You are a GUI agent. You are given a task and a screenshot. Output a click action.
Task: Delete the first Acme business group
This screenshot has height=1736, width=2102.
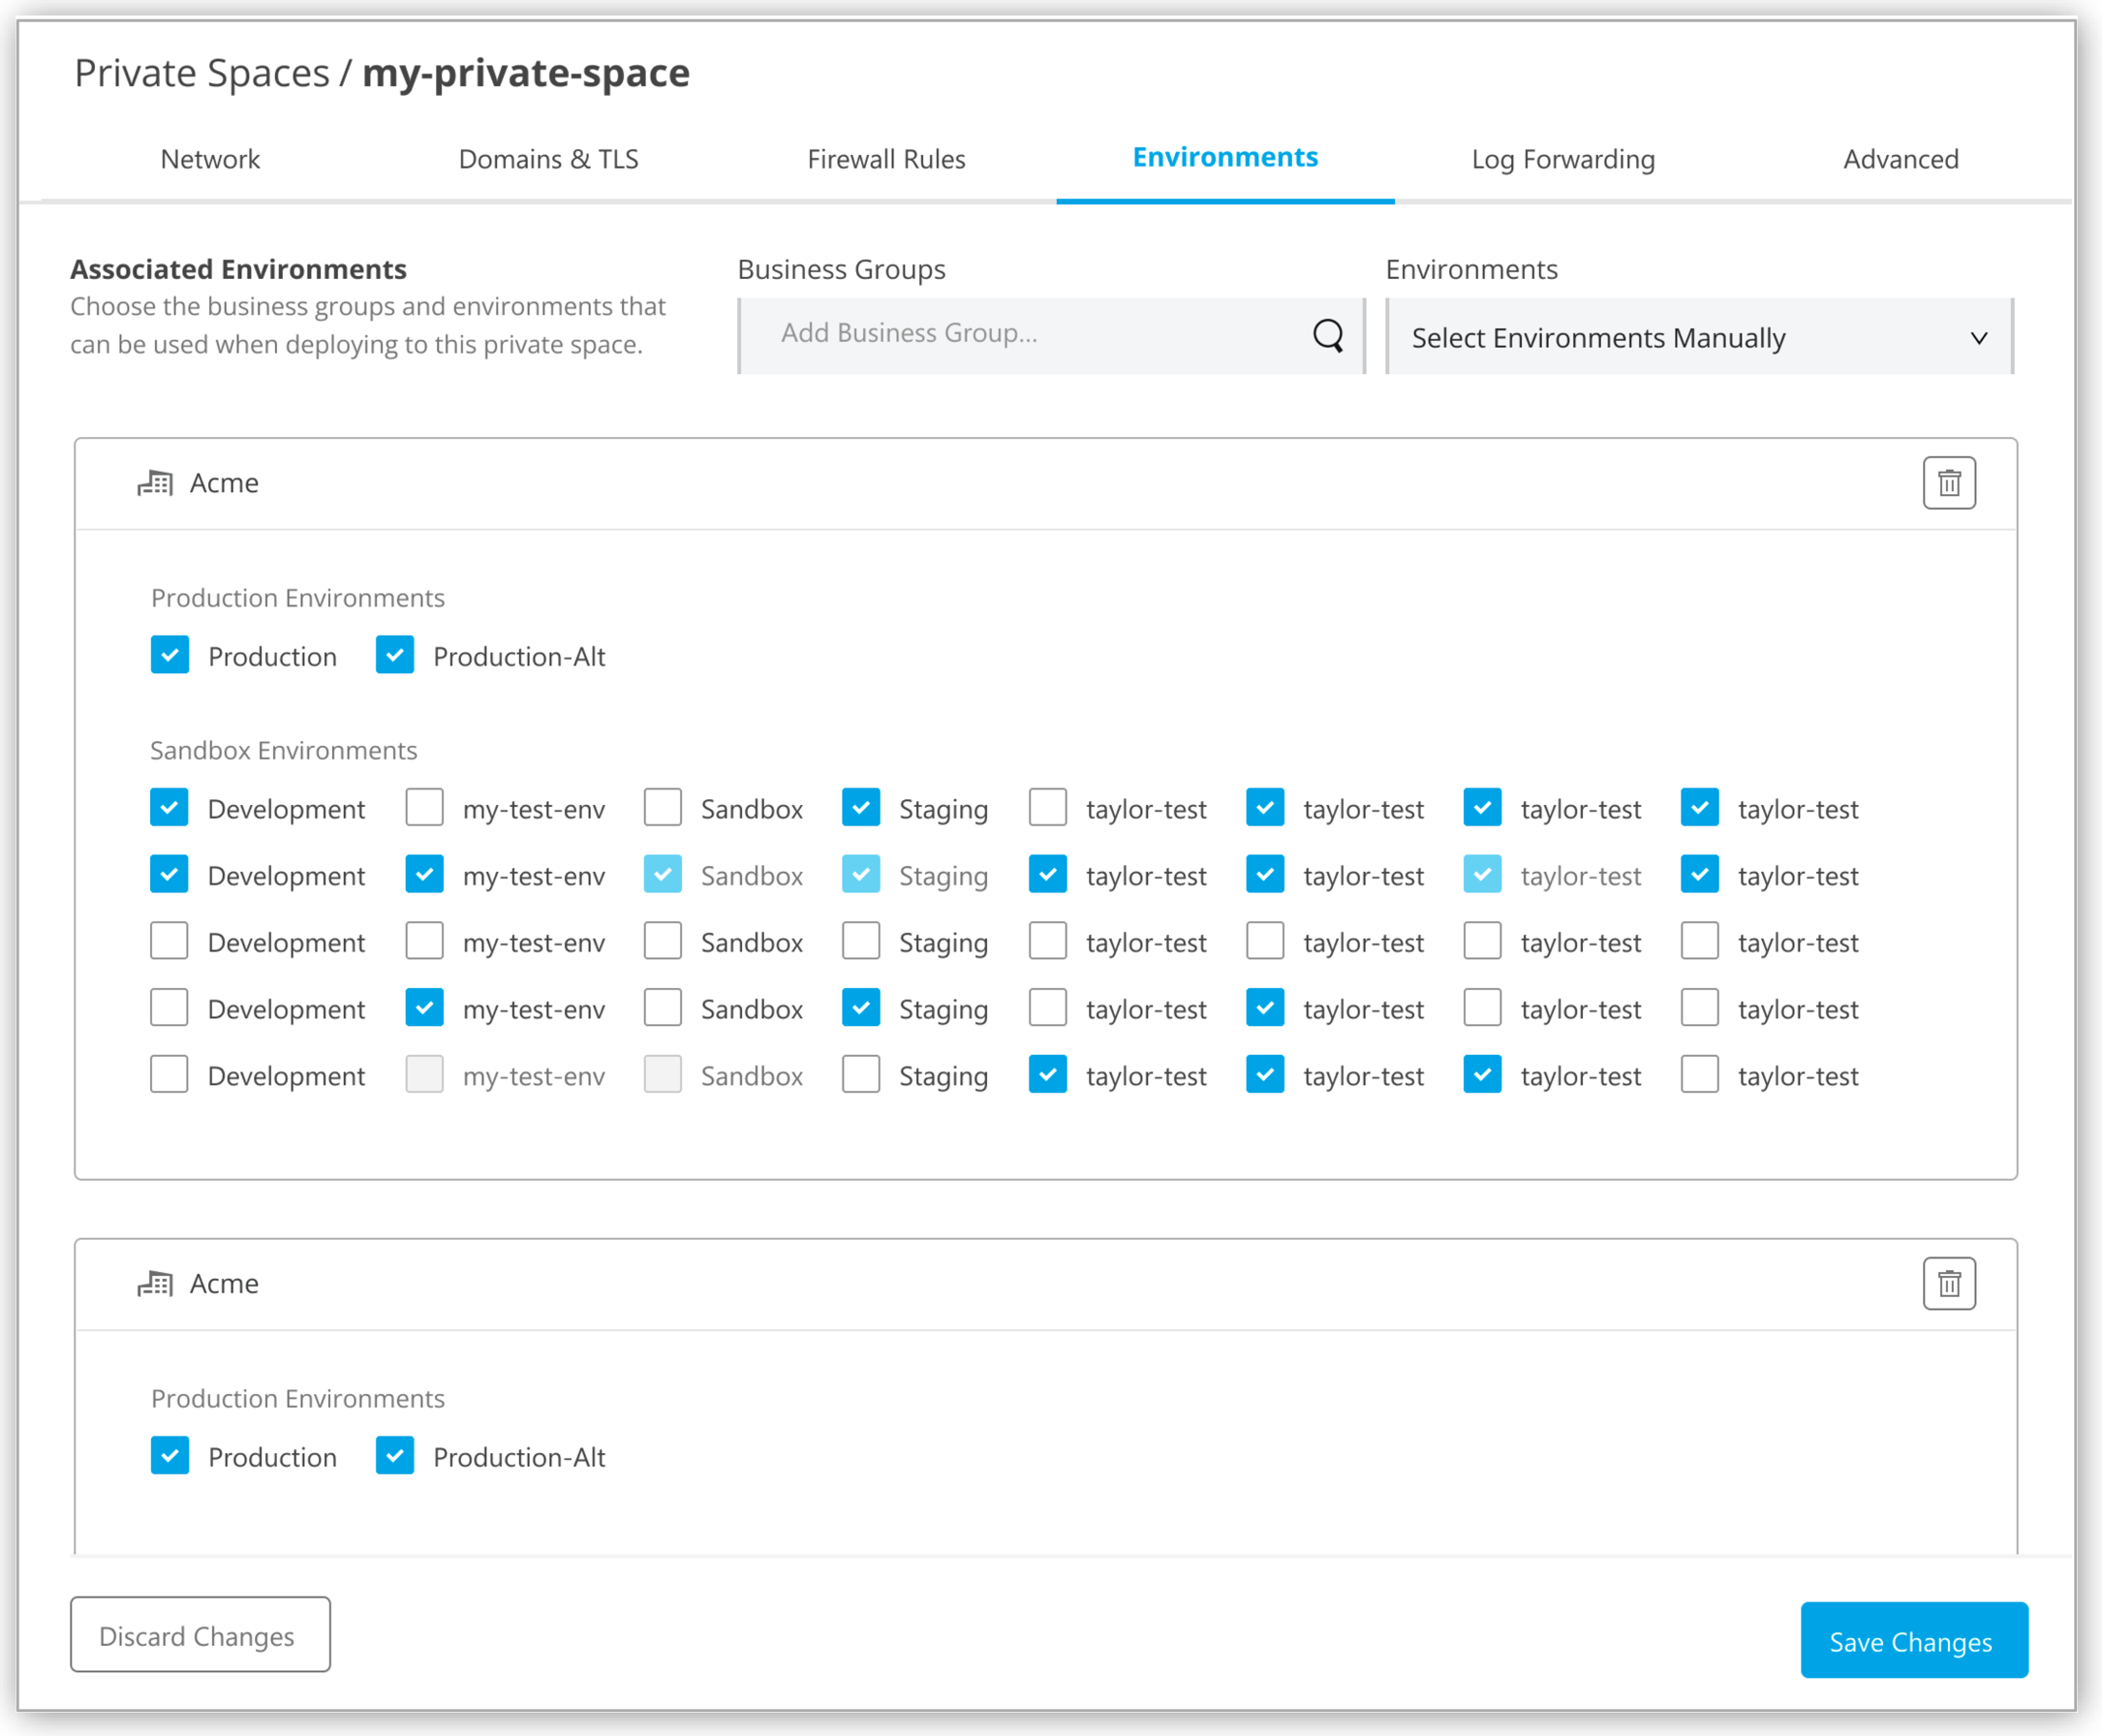1948,483
